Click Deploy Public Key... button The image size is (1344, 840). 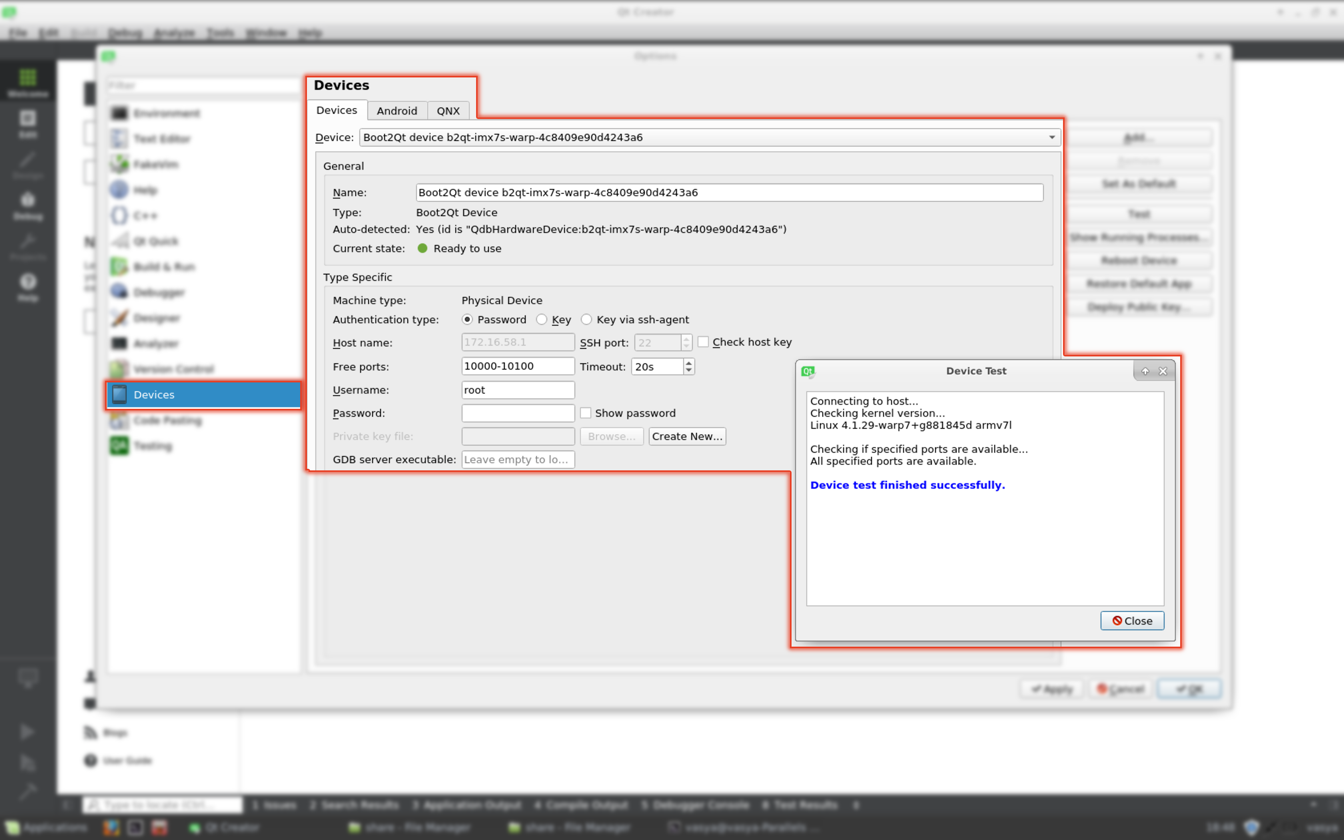1139,307
